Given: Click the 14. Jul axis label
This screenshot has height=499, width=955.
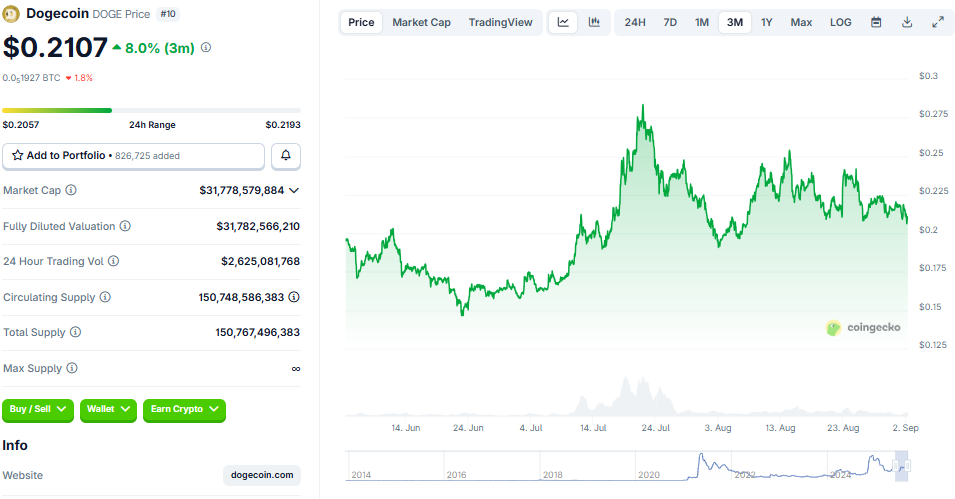Looking at the screenshot, I should (x=593, y=428).
